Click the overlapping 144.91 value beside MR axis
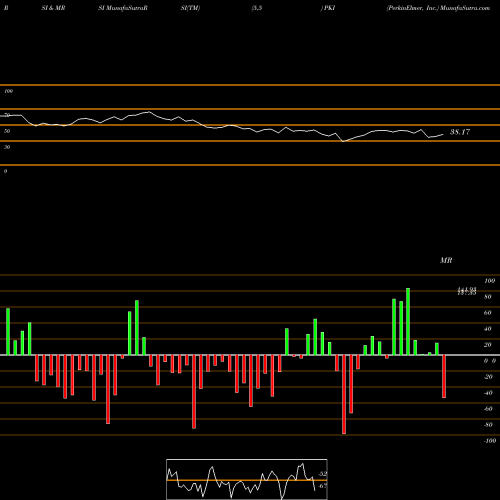 467,291
